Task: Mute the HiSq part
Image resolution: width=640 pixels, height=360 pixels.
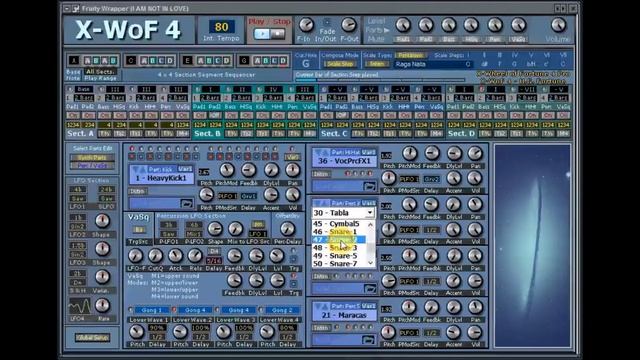Action: (471, 40)
